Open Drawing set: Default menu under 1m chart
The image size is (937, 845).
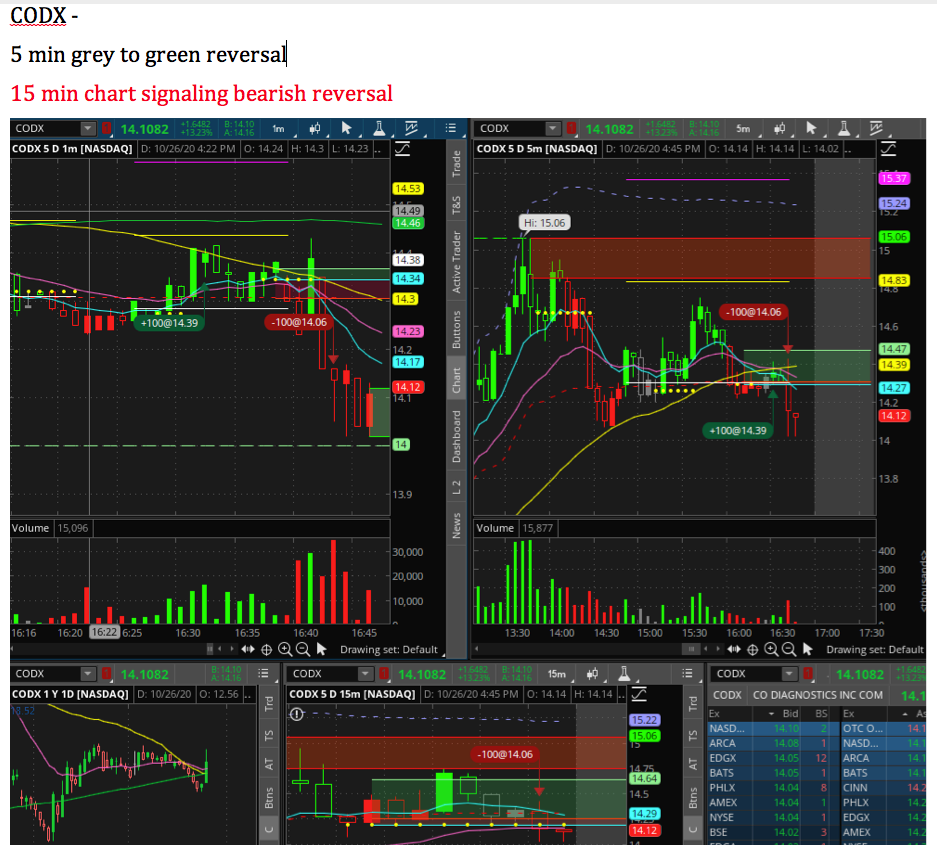click(389, 650)
